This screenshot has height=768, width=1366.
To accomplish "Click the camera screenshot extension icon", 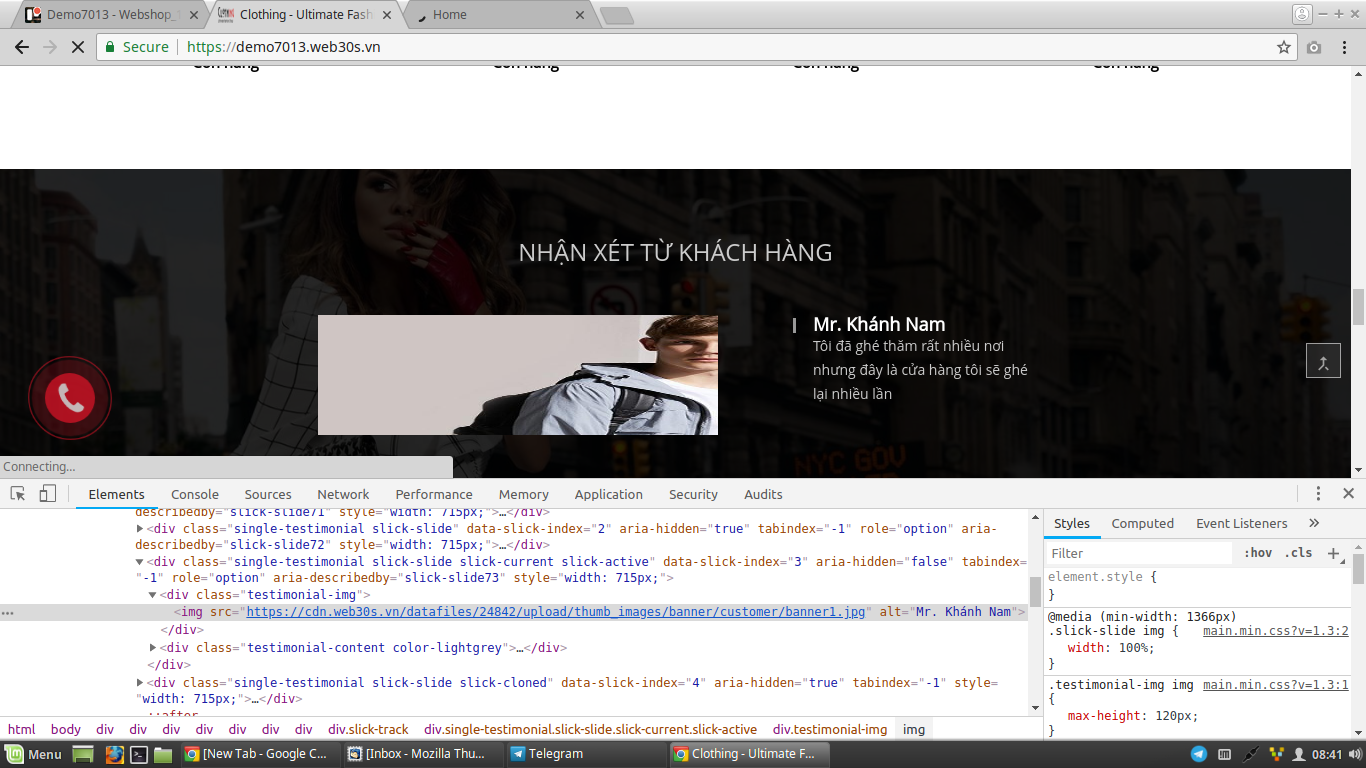I will pyautogui.click(x=1314, y=47).
